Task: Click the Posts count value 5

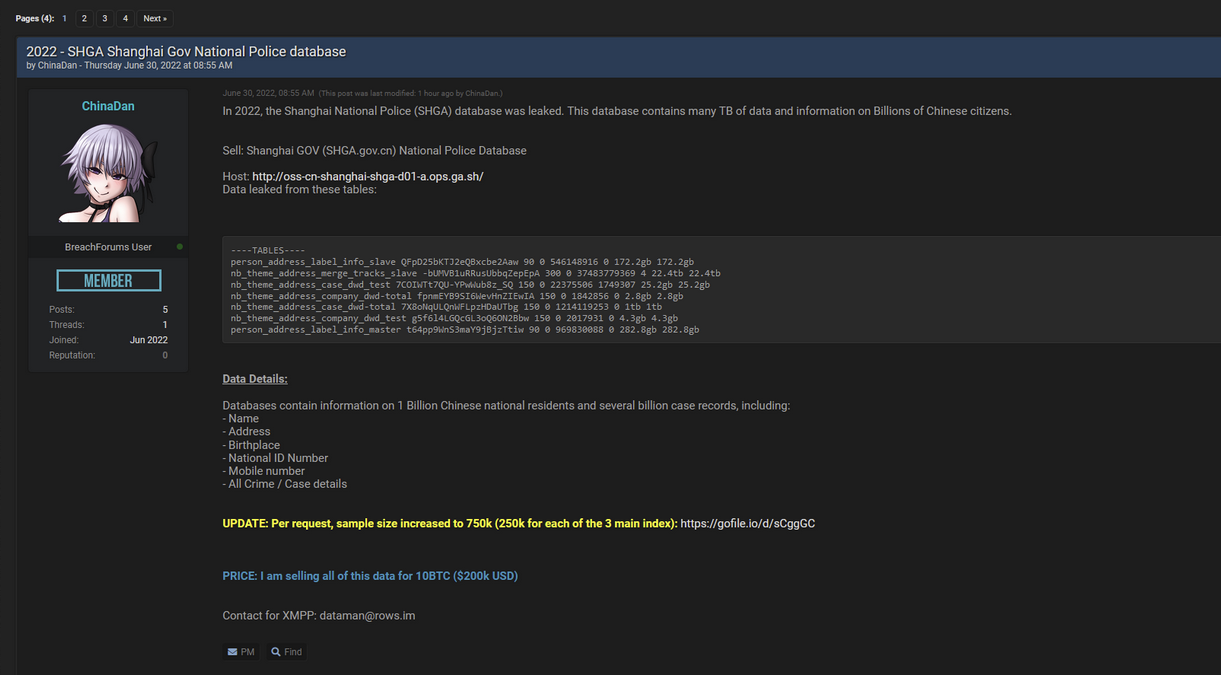Action: (x=165, y=310)
